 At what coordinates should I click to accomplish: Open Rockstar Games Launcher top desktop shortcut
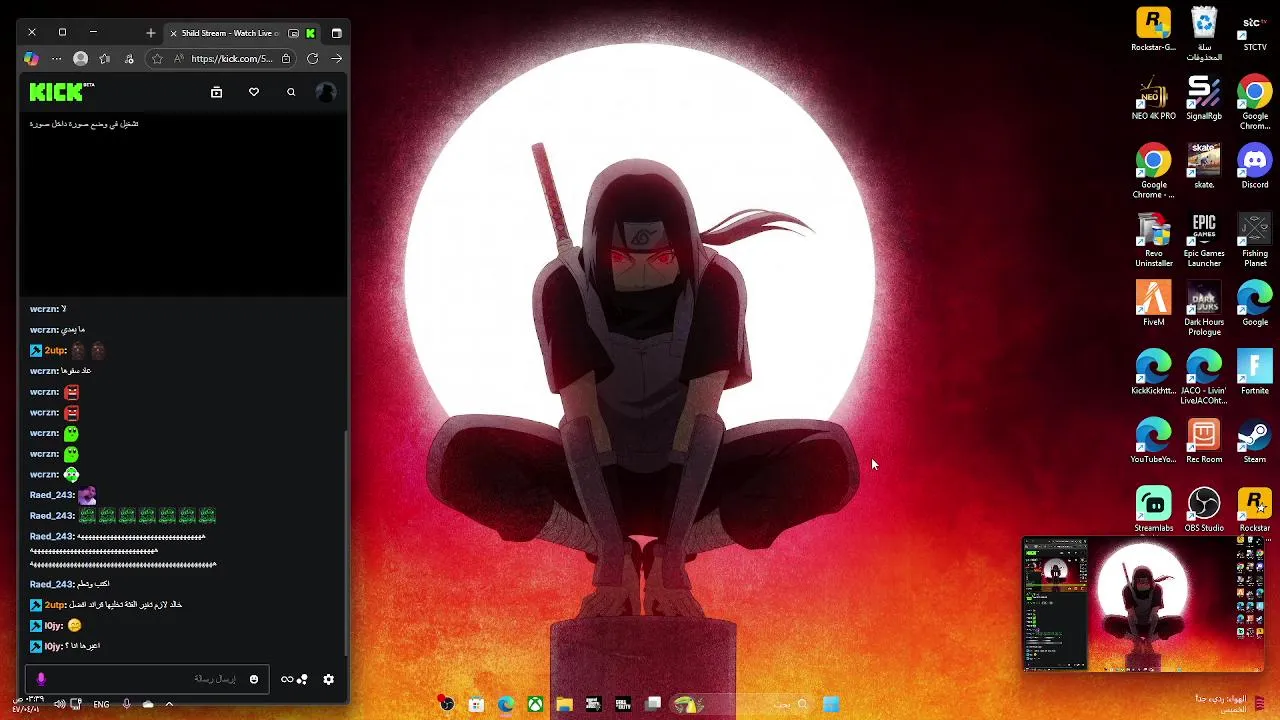pyautogui.click(x=1153, y=30)
